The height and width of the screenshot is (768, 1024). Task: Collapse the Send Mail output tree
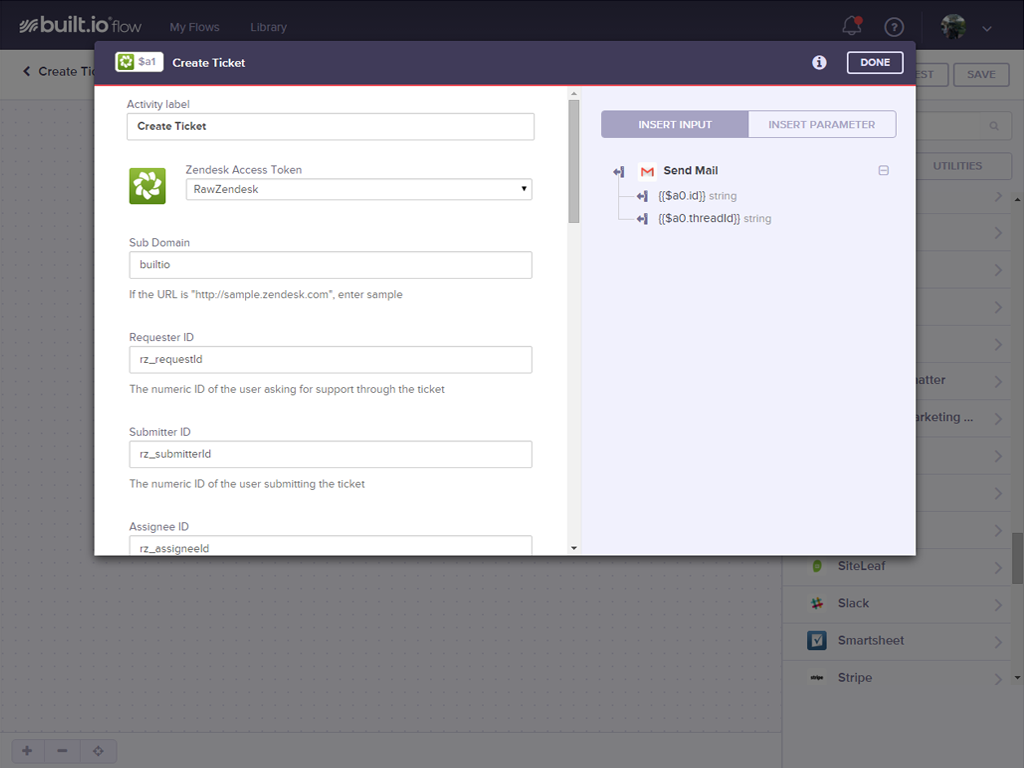883,171
